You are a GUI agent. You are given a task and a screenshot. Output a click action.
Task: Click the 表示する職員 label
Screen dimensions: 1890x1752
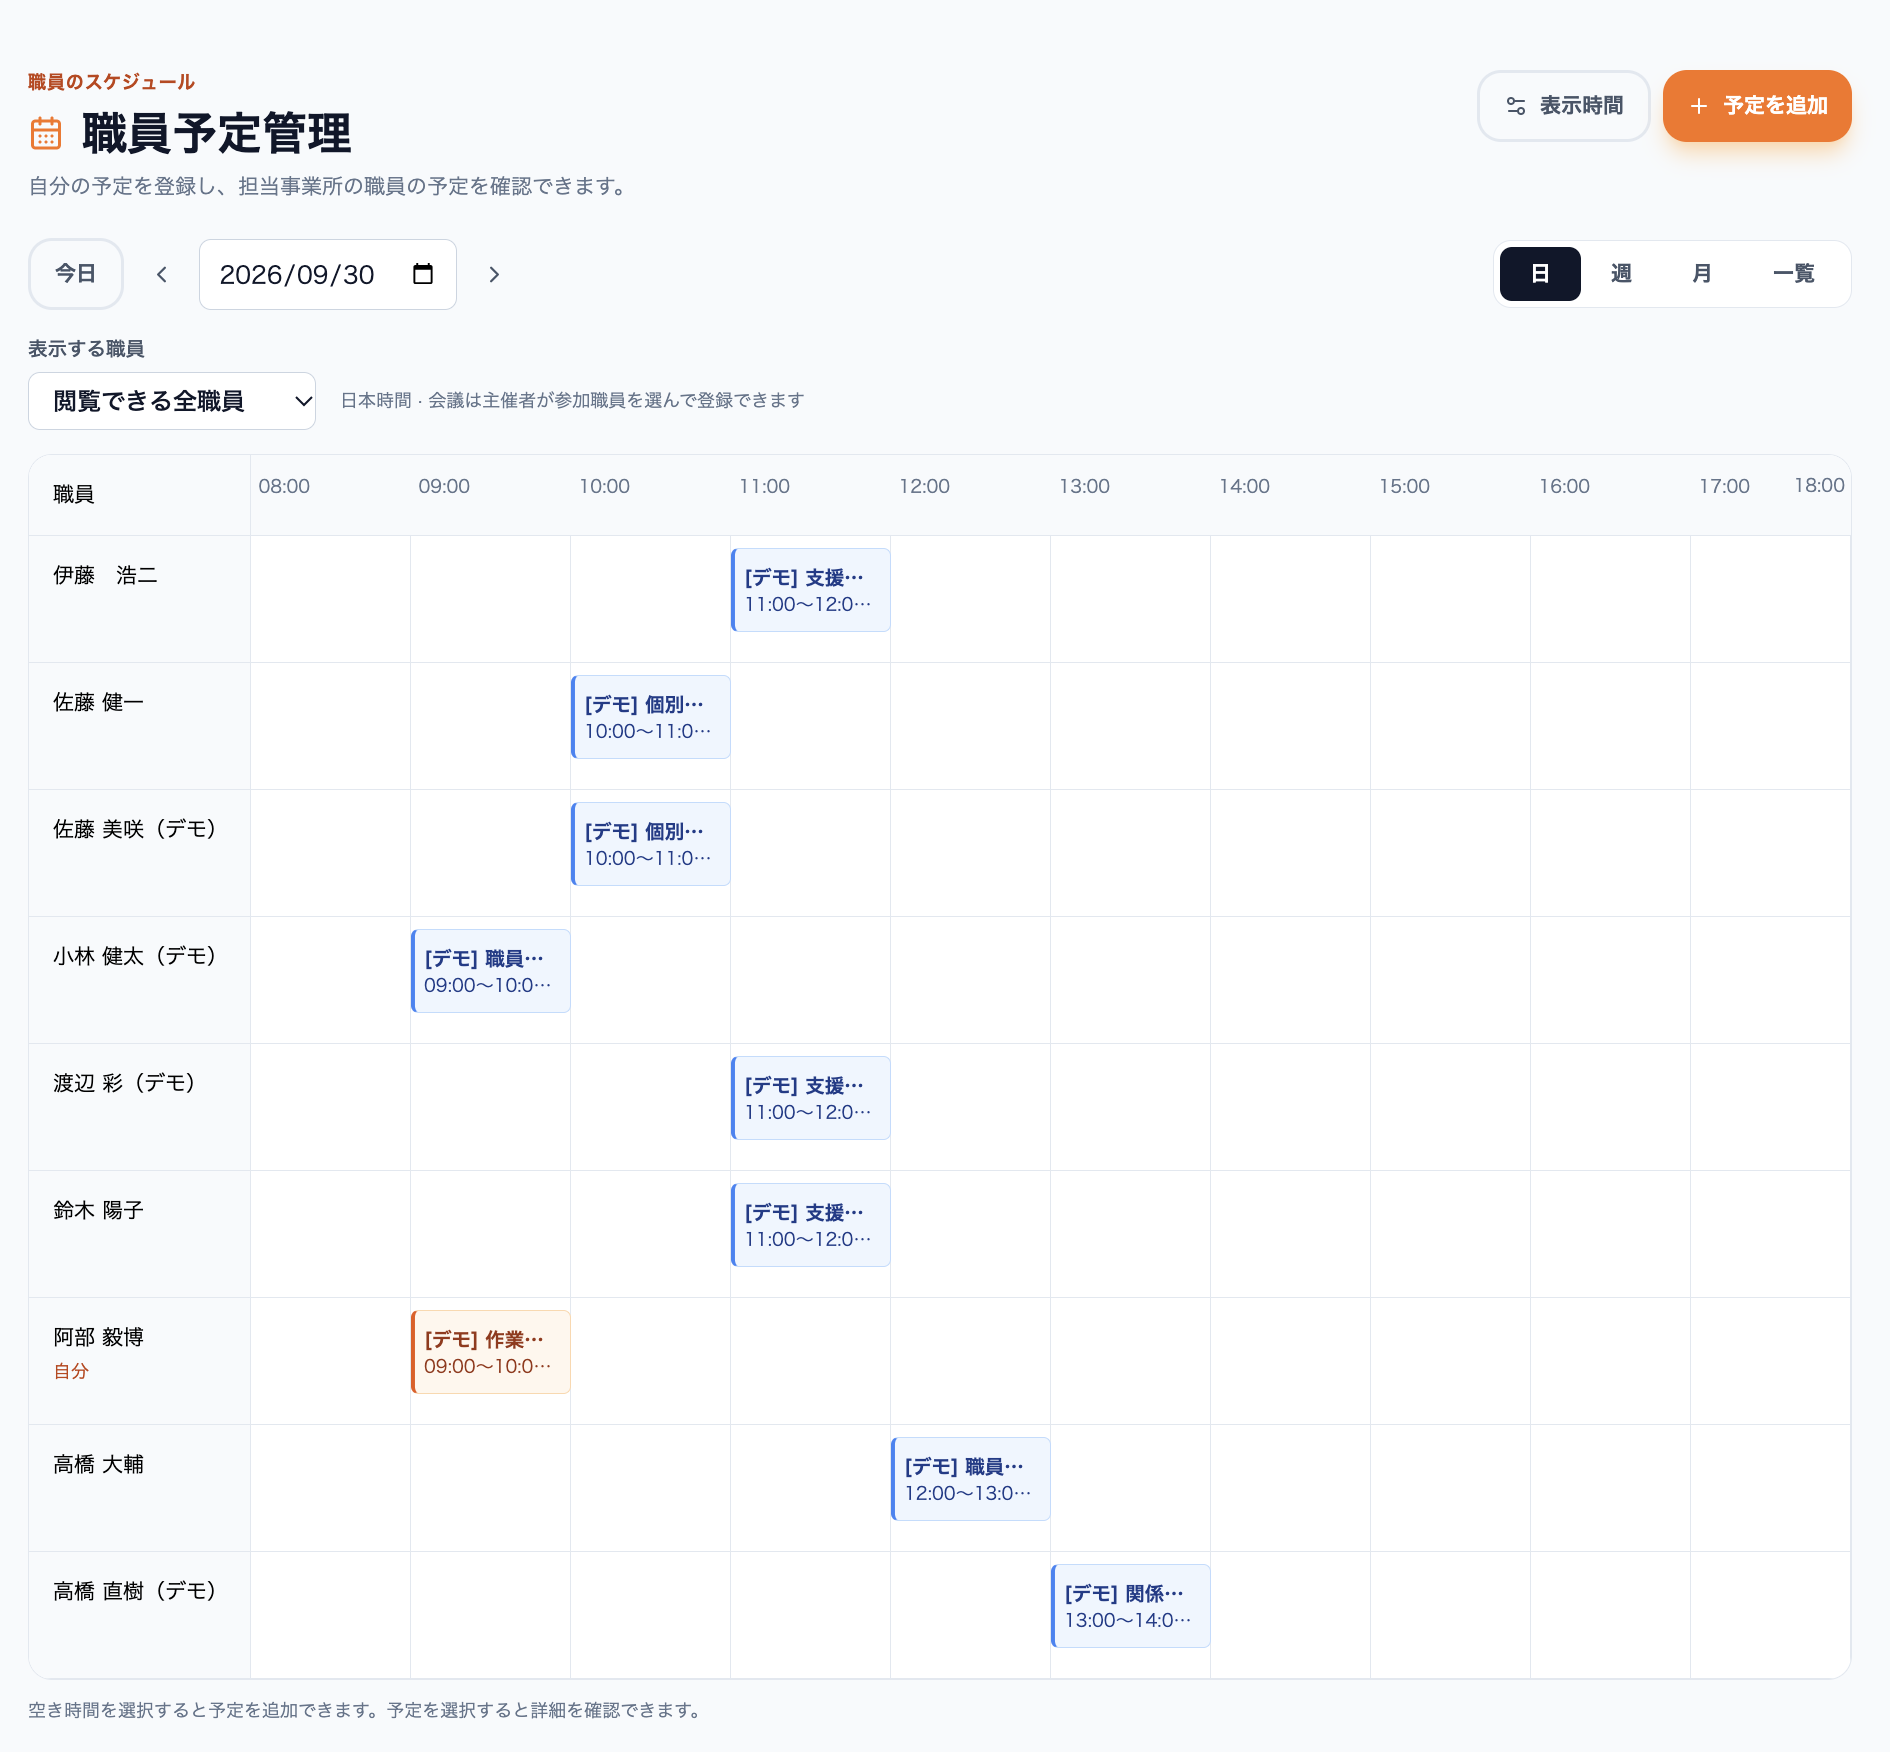click(x=86, y=349)
